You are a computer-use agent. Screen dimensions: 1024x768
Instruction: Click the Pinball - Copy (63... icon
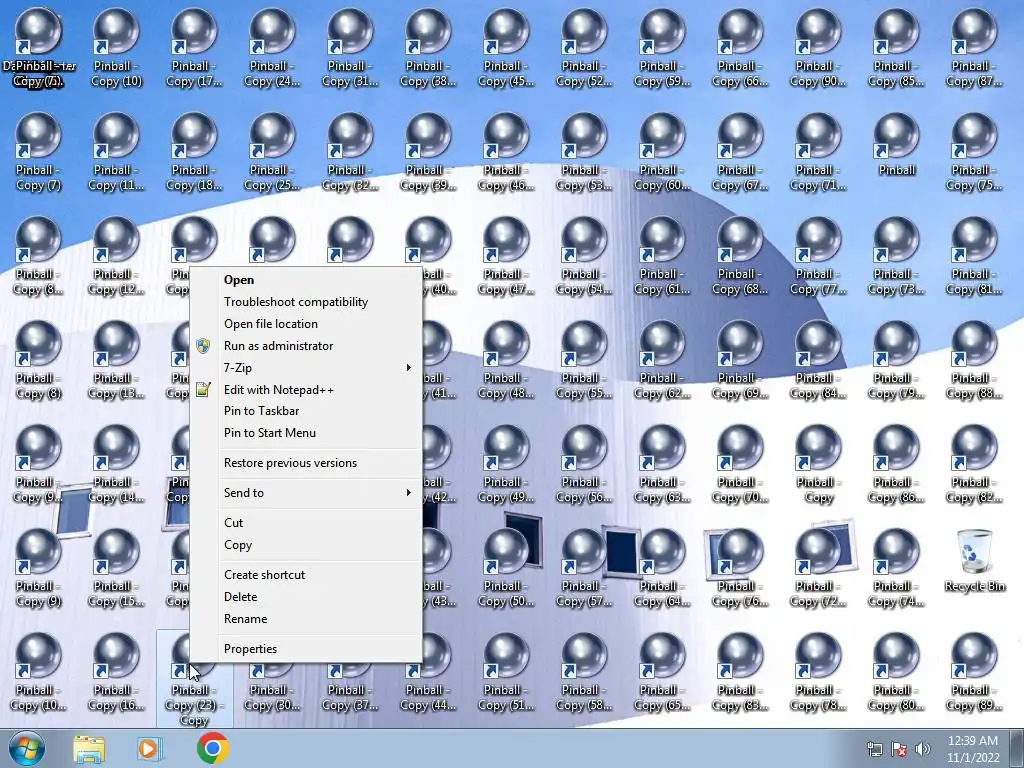662,464
